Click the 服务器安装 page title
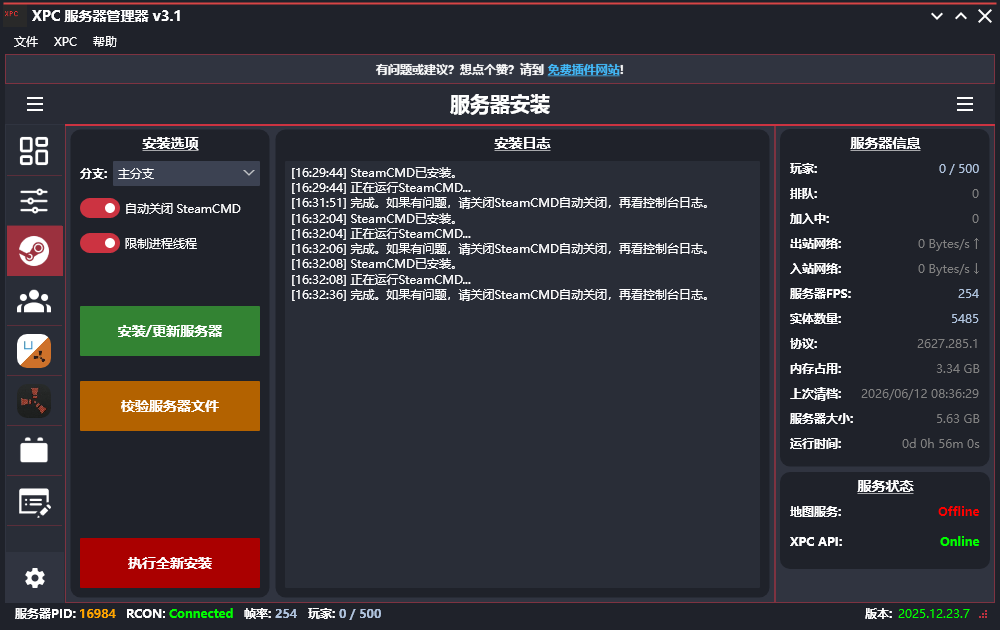Viewport: 1000px width, 630px height. 500,105
